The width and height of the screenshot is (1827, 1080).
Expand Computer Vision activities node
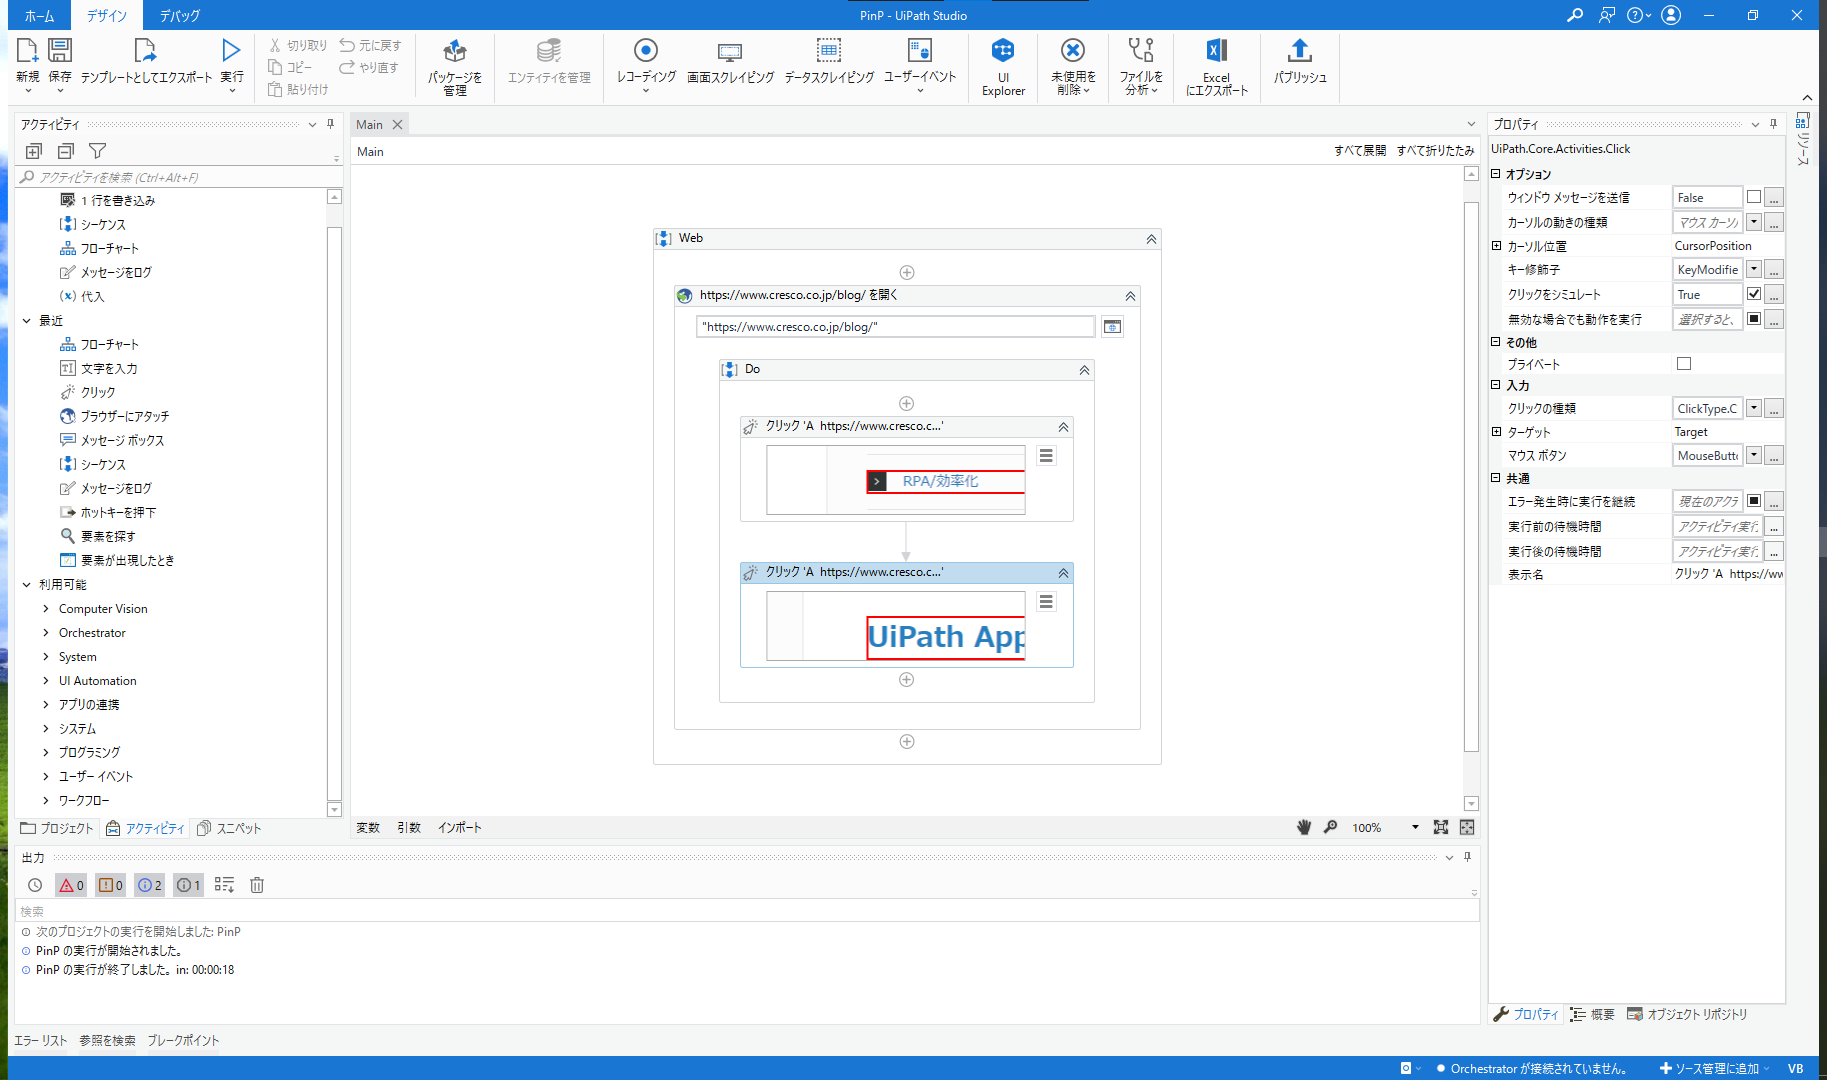[46, 608]
